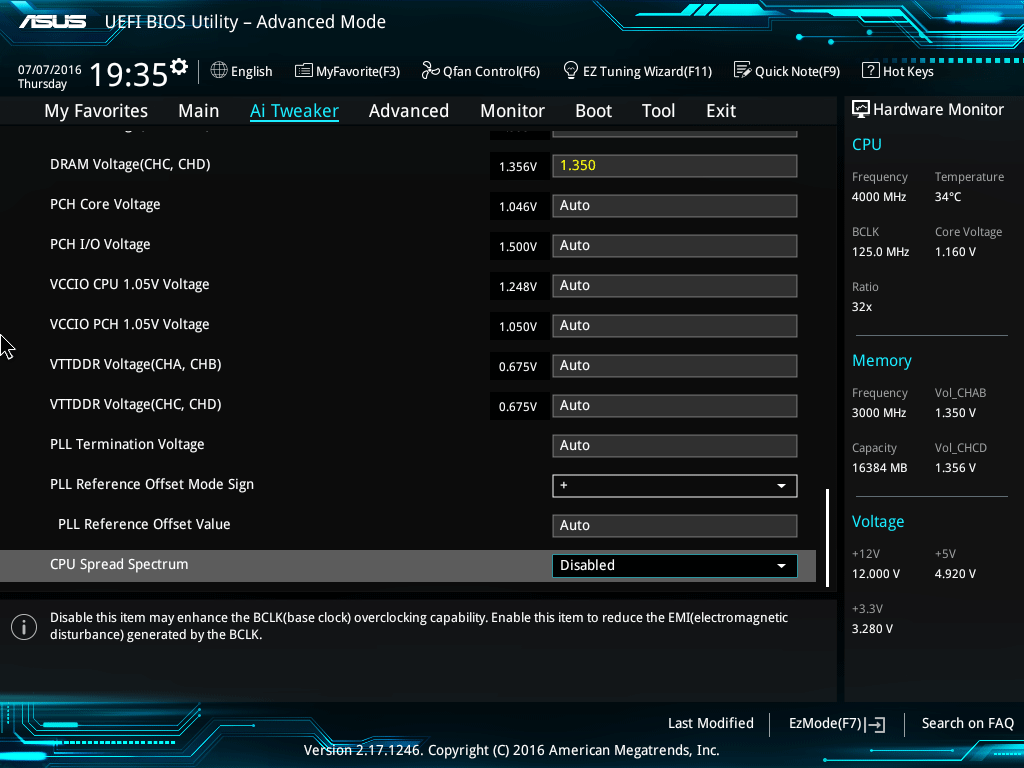Image resolution: width=1024 pixels, height=768 pixels.
Task: Click the Voltage section heading
Action: tap(878, 521)
